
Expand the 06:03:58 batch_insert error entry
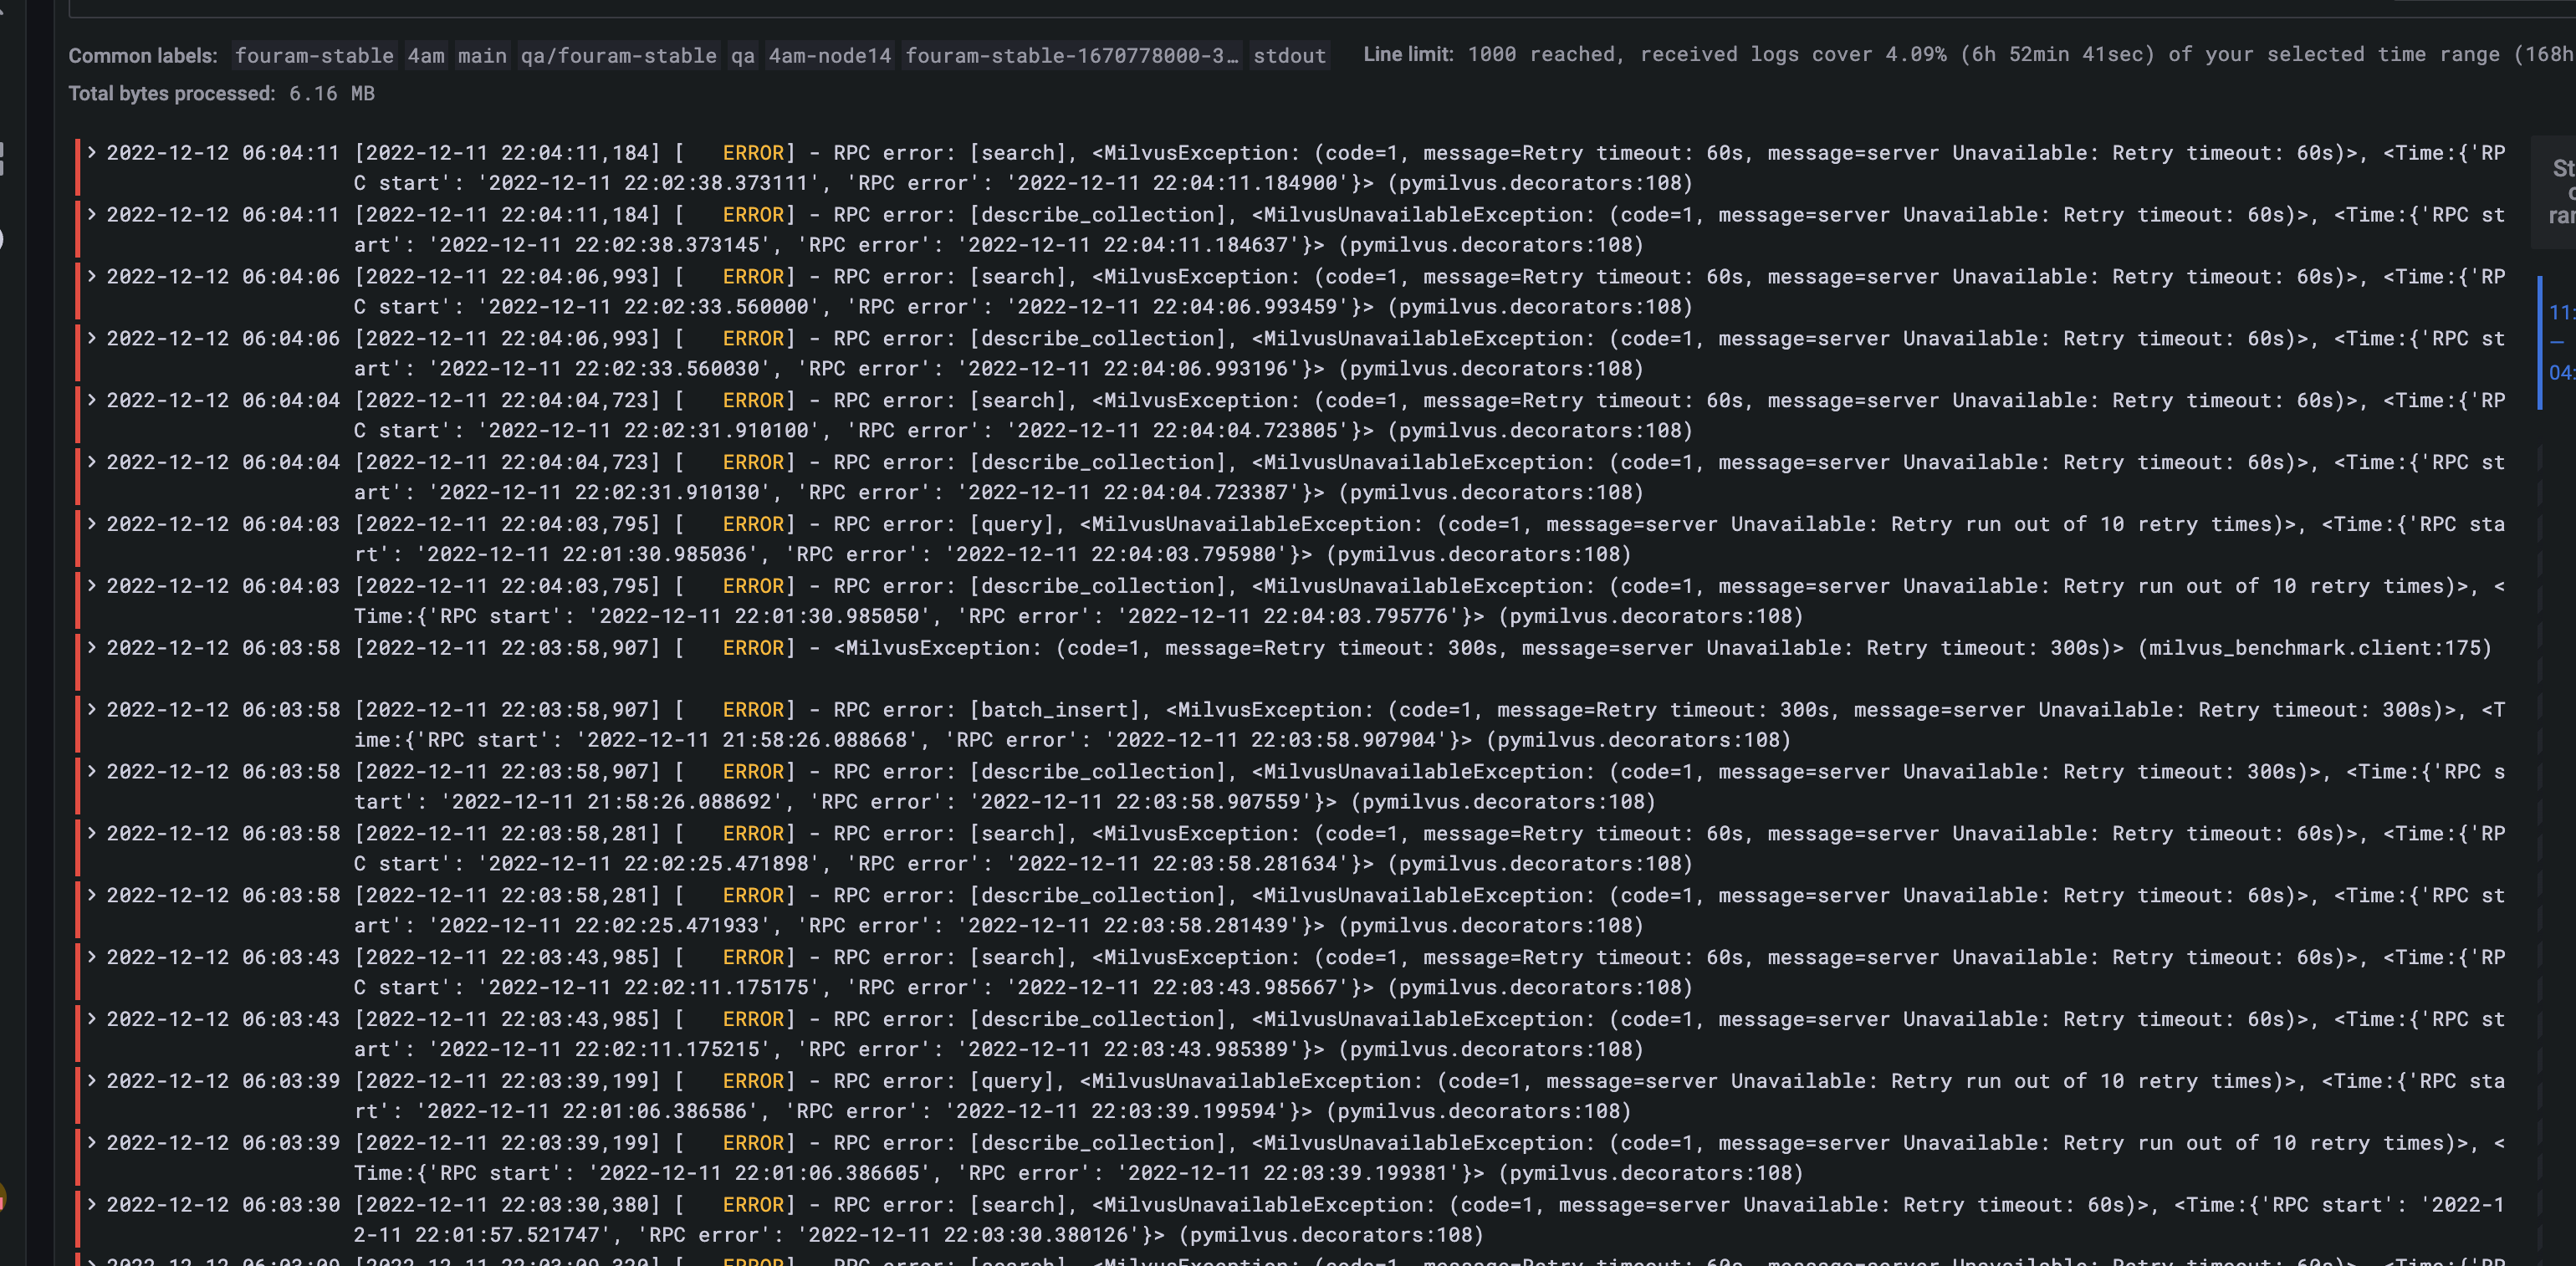tap(91, 710)
